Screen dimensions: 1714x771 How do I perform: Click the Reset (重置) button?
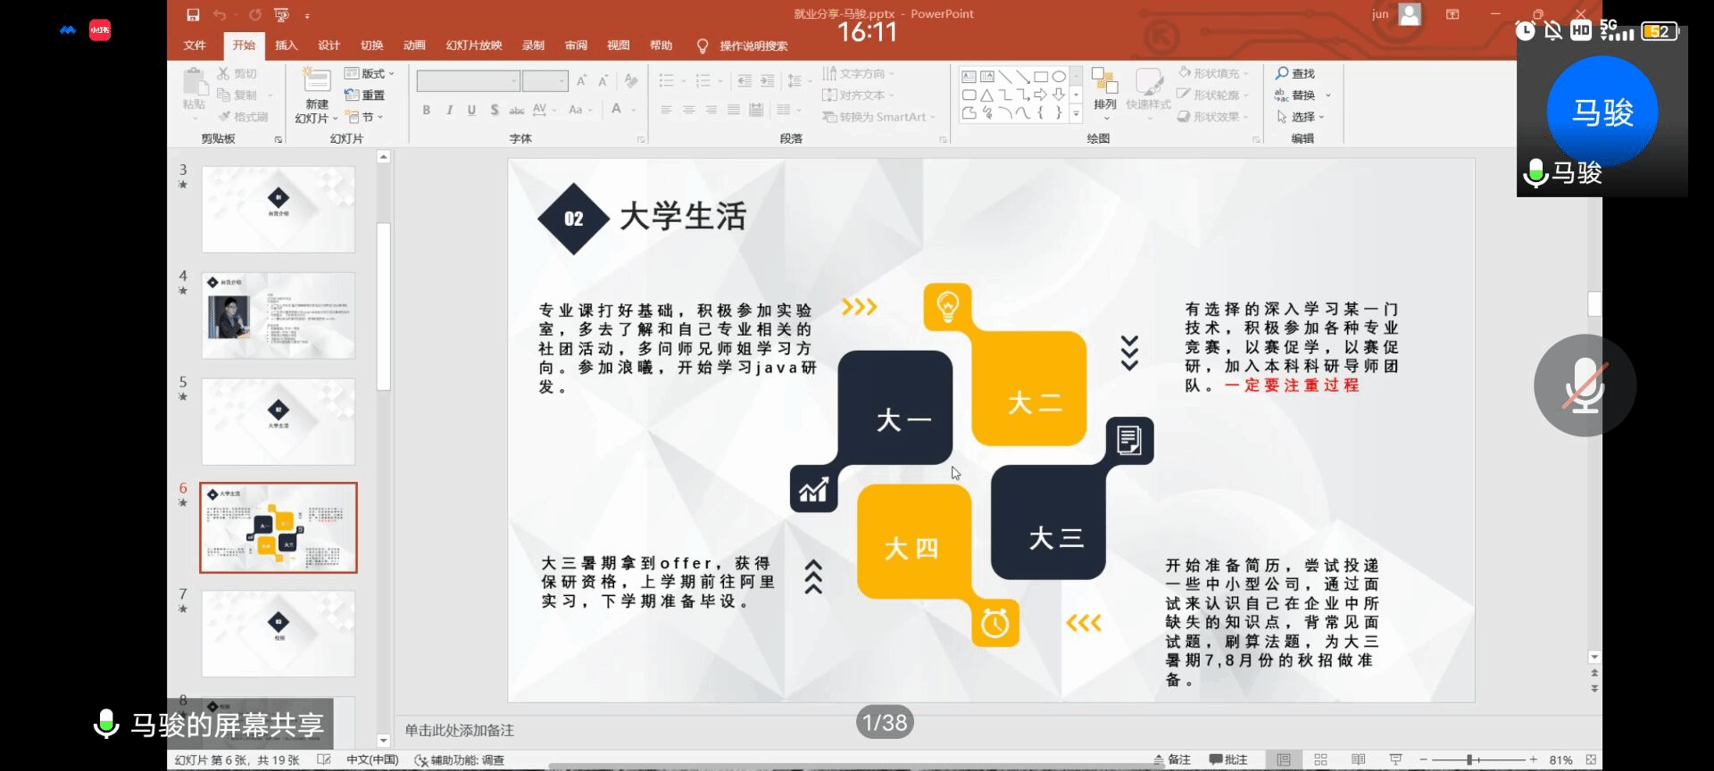pyautogui.click(x=366, y=95)
